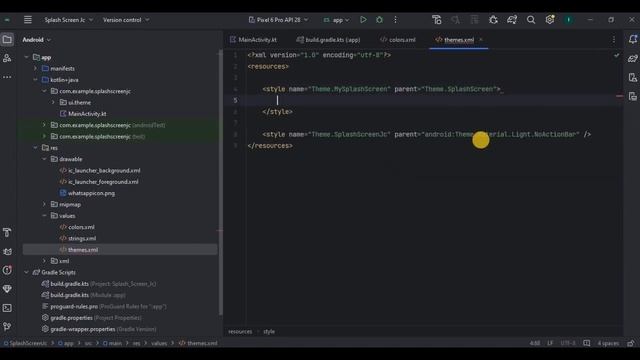Sync project with Gradle files
This screenshot has width=640, height=360.
click(x=512, y=20)
